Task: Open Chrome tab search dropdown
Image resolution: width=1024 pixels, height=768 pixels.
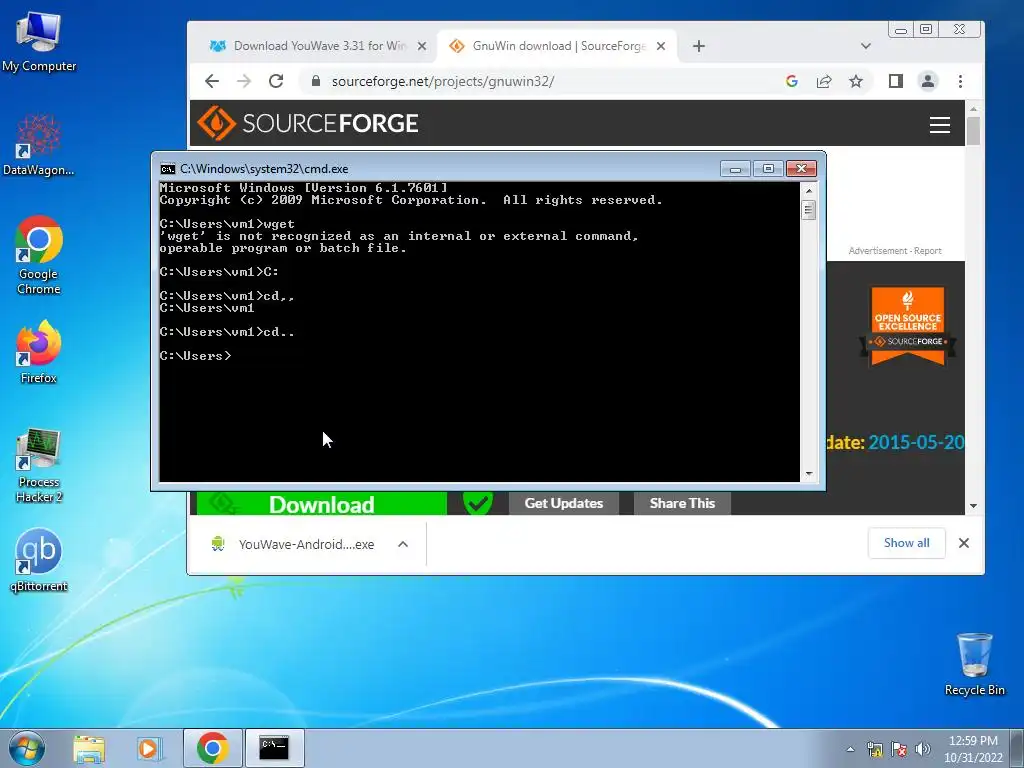Action: tap(866, 46)
